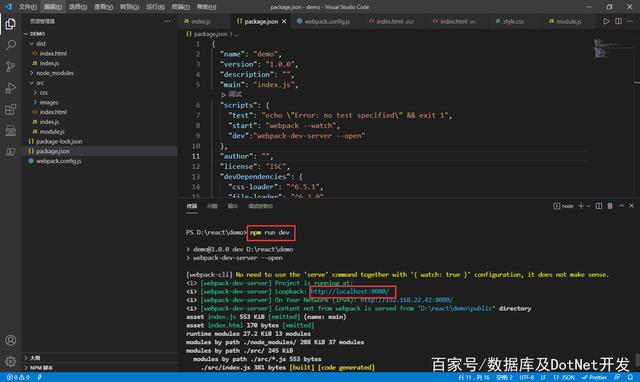Switch to the 输出 output panel tab

[233, 206]
